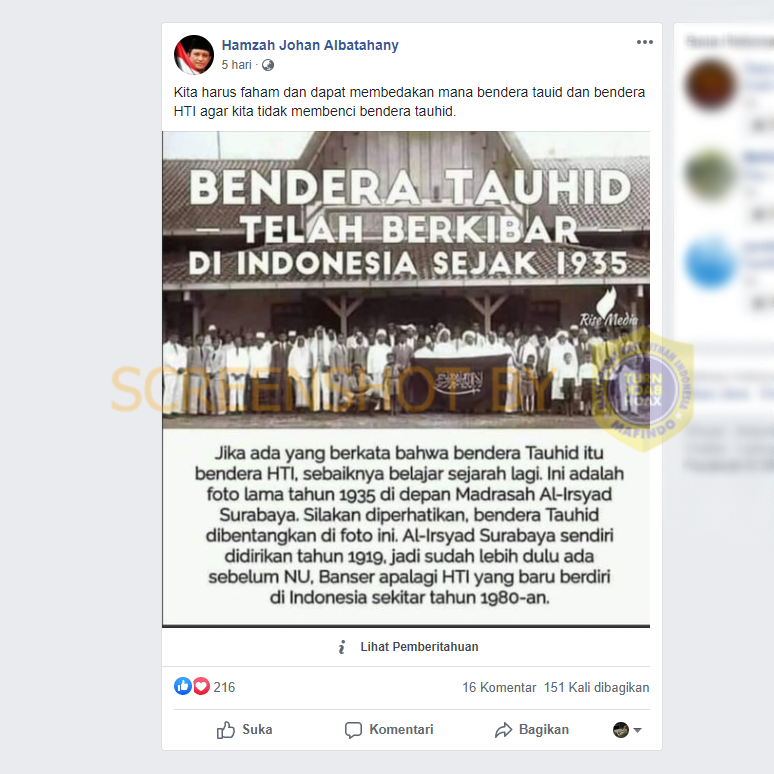Open the three-dot post options menu
The width and height of the screenshot is (774, 774).
click(644, 42)
